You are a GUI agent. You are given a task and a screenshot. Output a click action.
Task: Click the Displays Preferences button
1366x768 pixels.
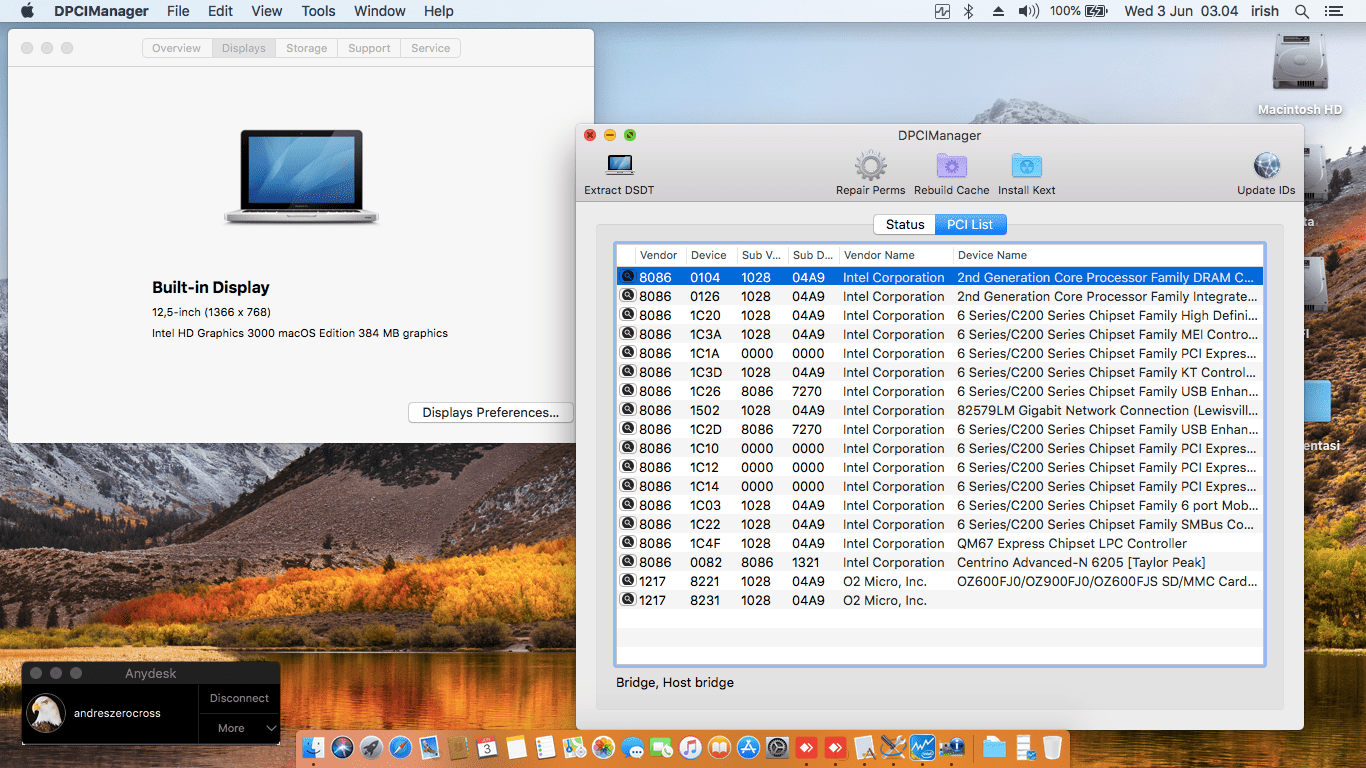490,413
